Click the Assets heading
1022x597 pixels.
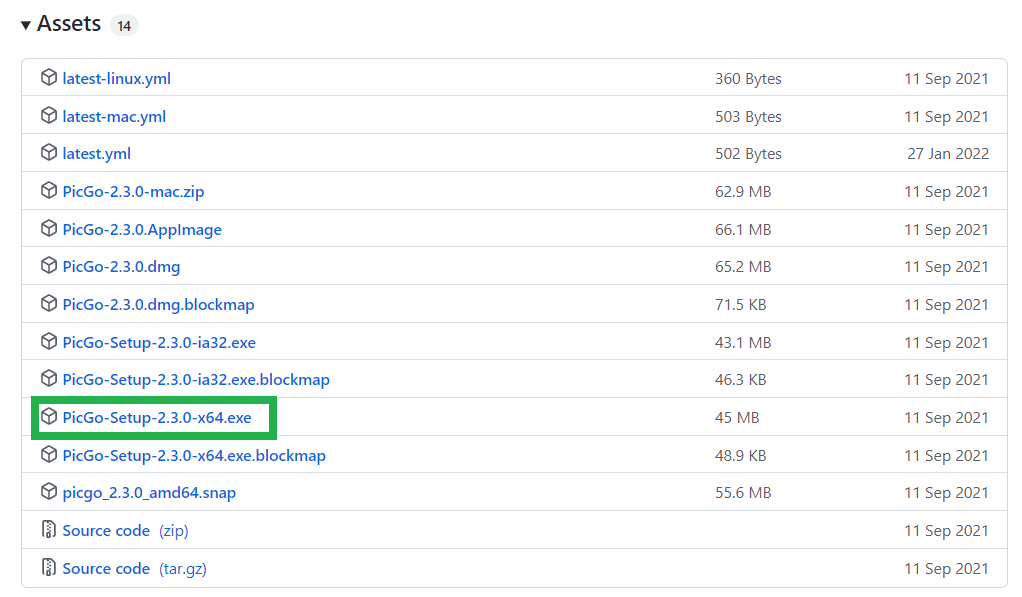(x=69, y=24)
